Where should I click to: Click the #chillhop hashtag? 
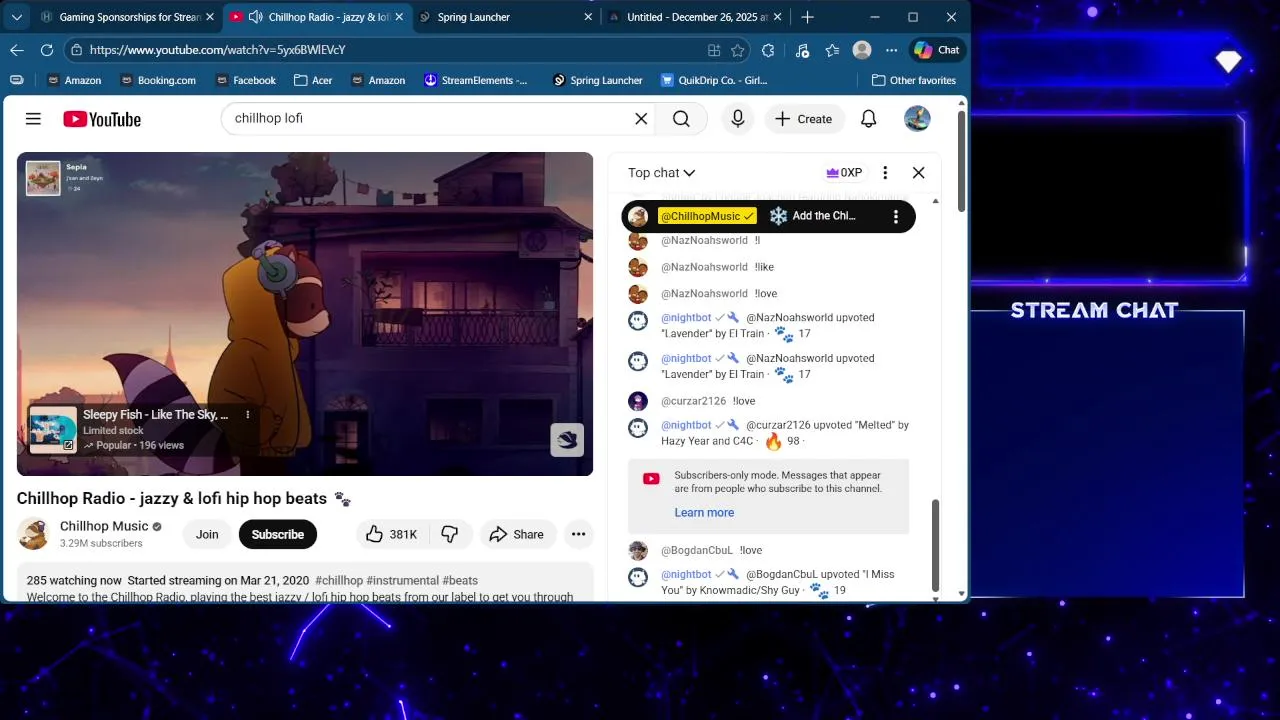pos(339,580)
